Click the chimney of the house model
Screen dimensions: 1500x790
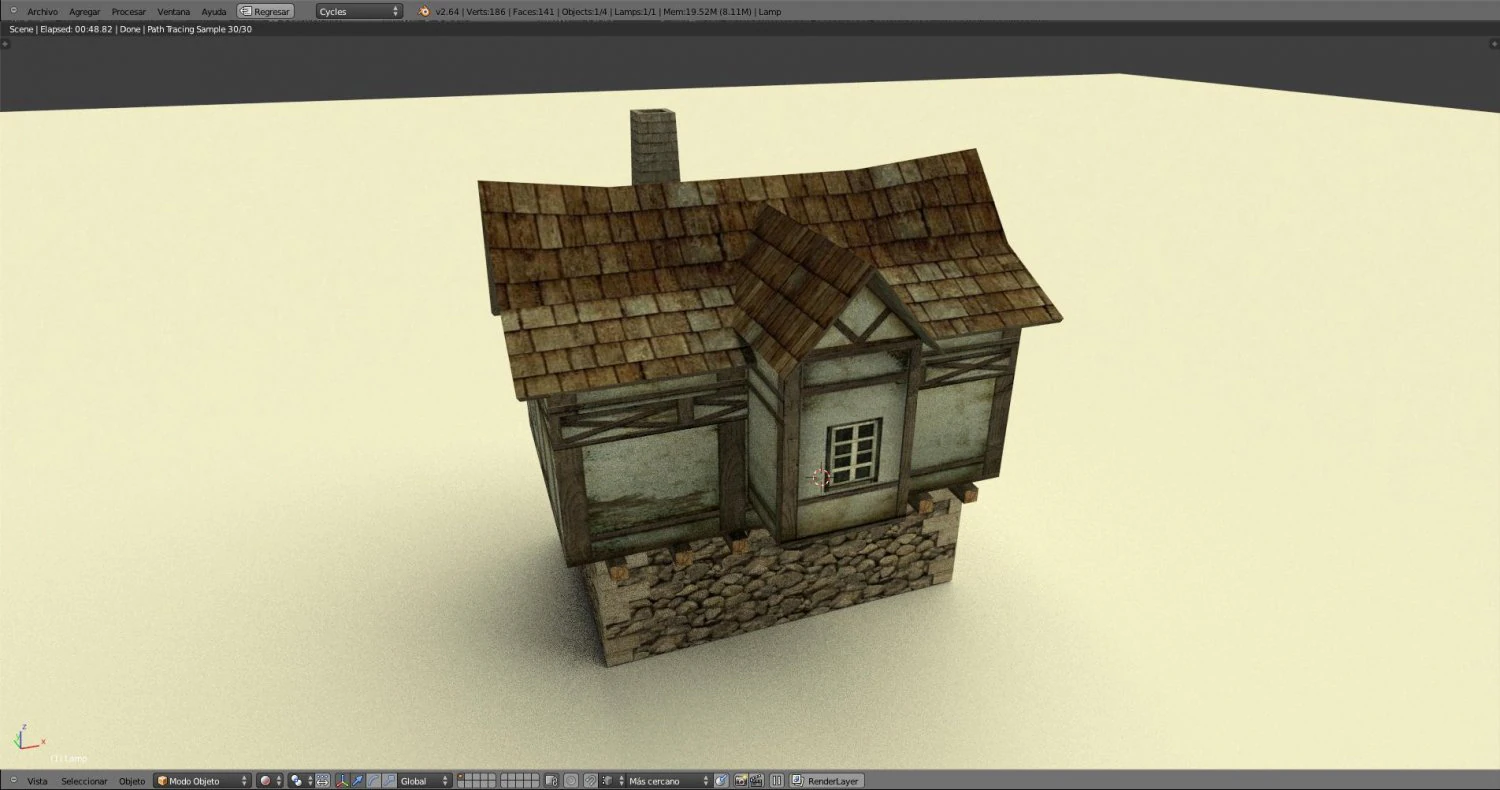pos(655,146)
